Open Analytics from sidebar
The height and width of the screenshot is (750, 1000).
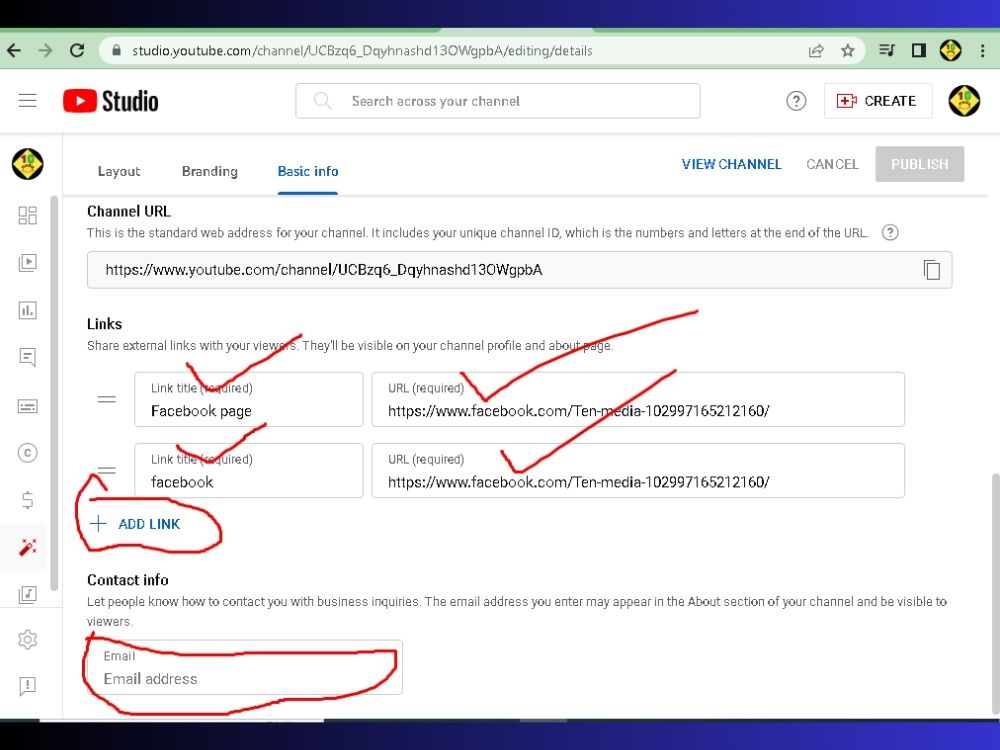27,311
